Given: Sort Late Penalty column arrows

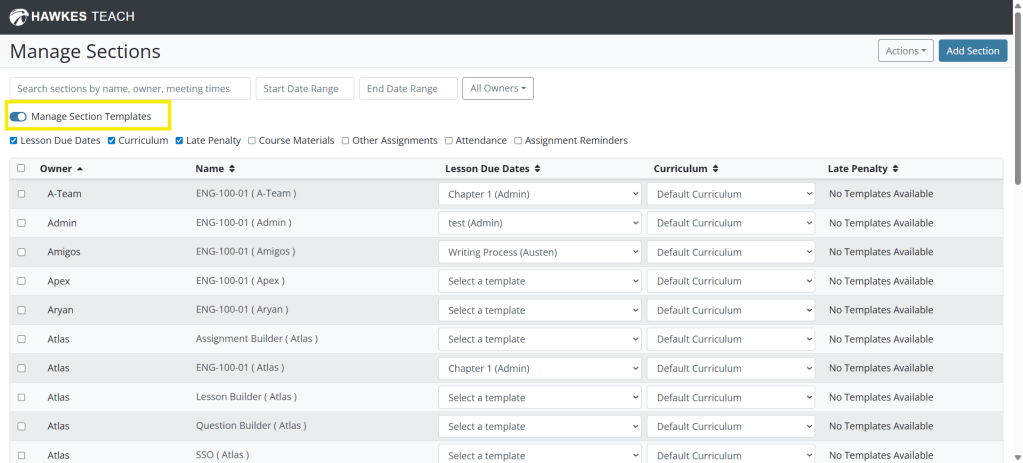Looking at the screenshot, I should click(x=895, y=169).
